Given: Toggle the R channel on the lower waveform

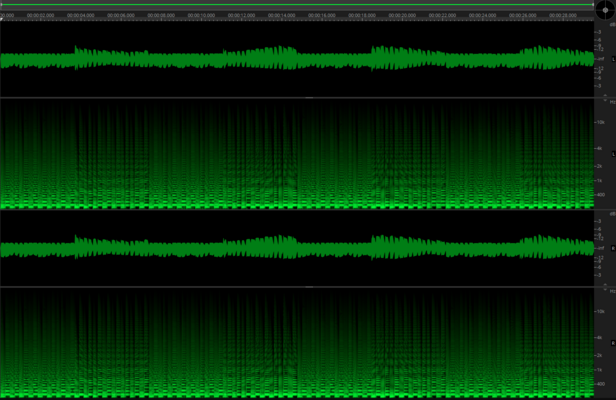Looking at the screenshot, I should 613,248.
